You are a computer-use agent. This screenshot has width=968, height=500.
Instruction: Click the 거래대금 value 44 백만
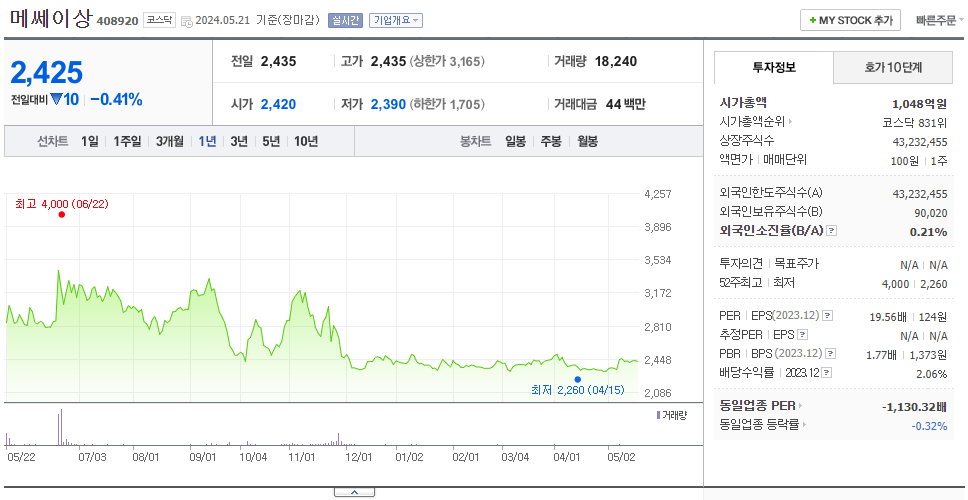[x=625, y=104]
